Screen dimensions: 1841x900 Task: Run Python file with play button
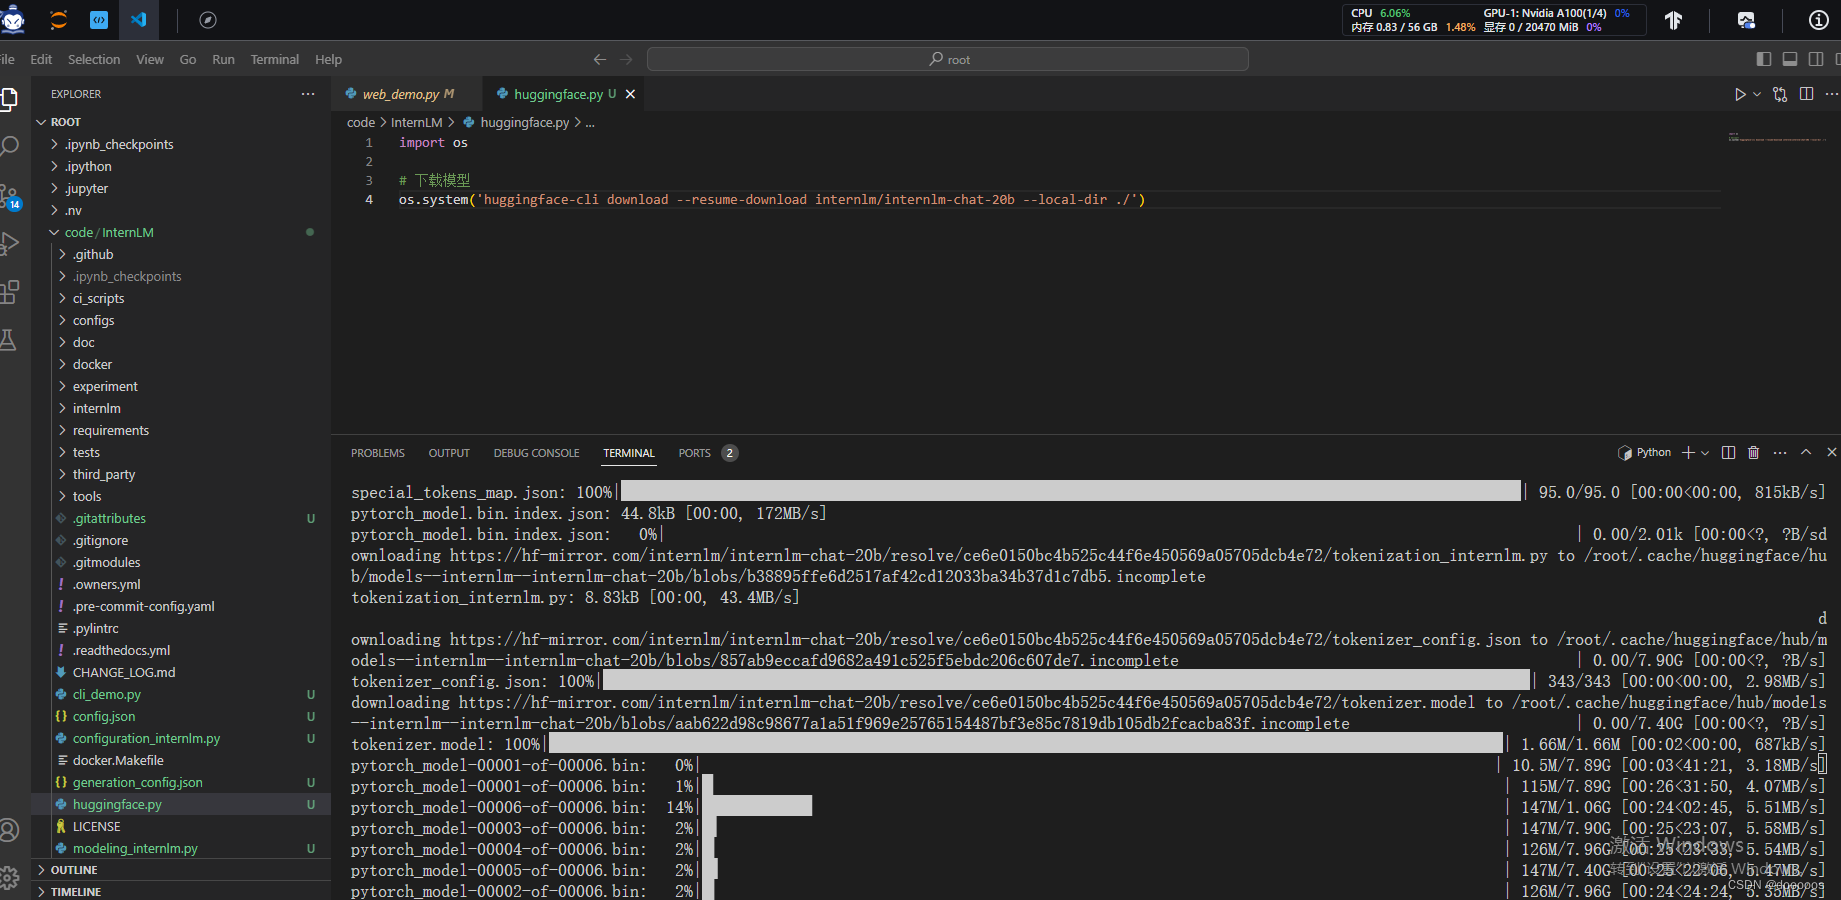1740,94
